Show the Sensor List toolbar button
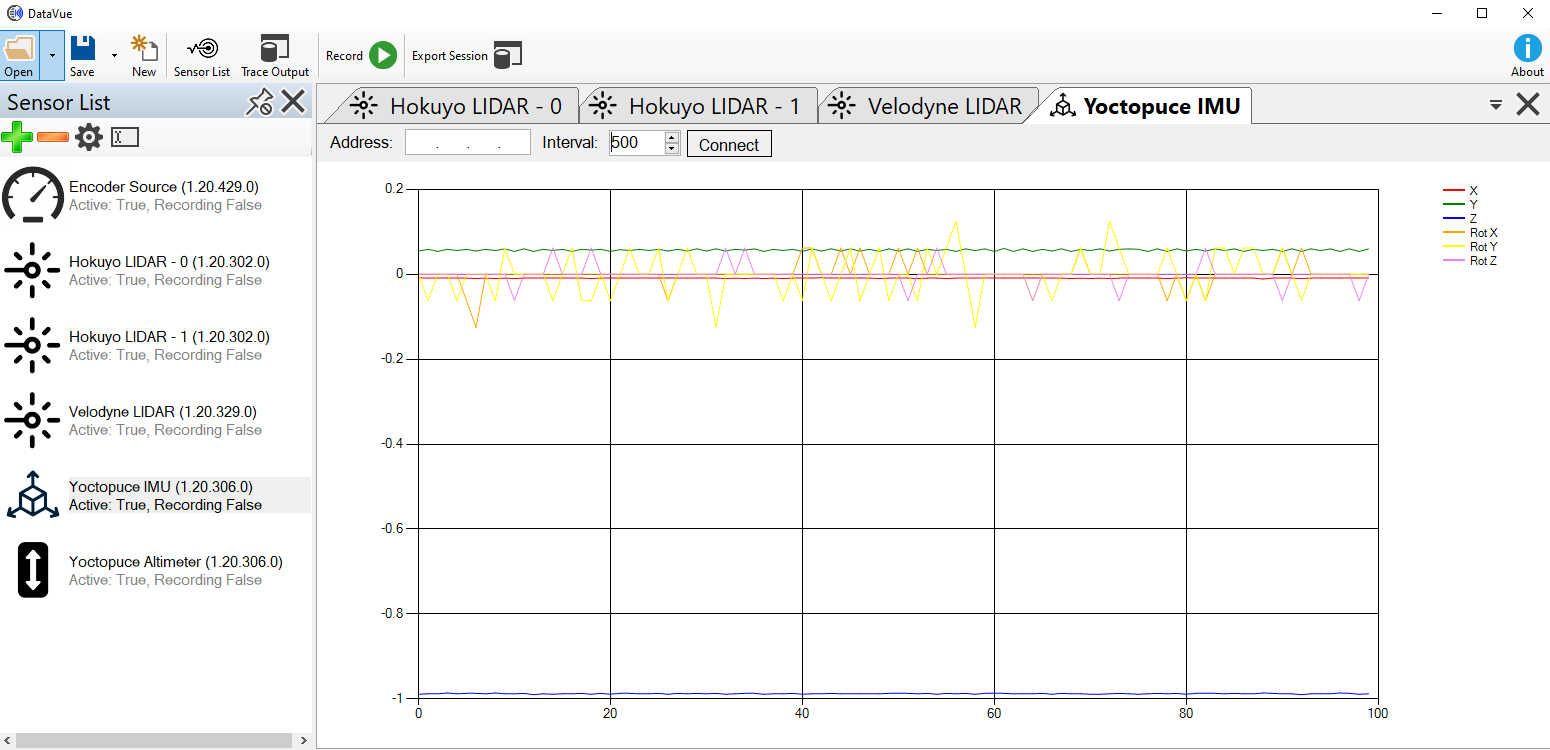Screen dimensions: 1550x750 (x=202, y=55)
